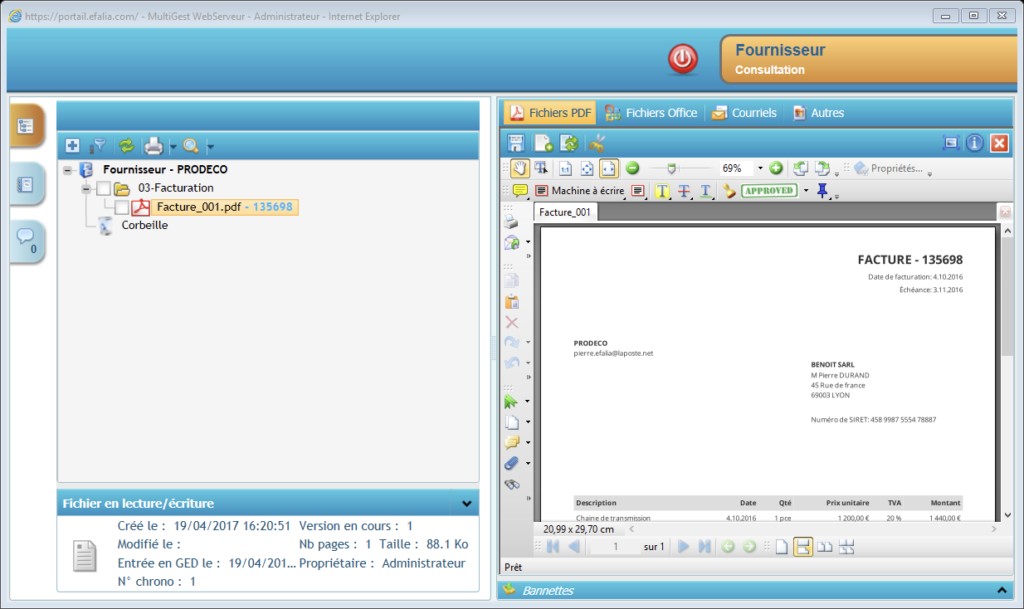Select the hand pan tool
Image resolution: width=1024 pixels, height=609 pixels.
point(520,168)
